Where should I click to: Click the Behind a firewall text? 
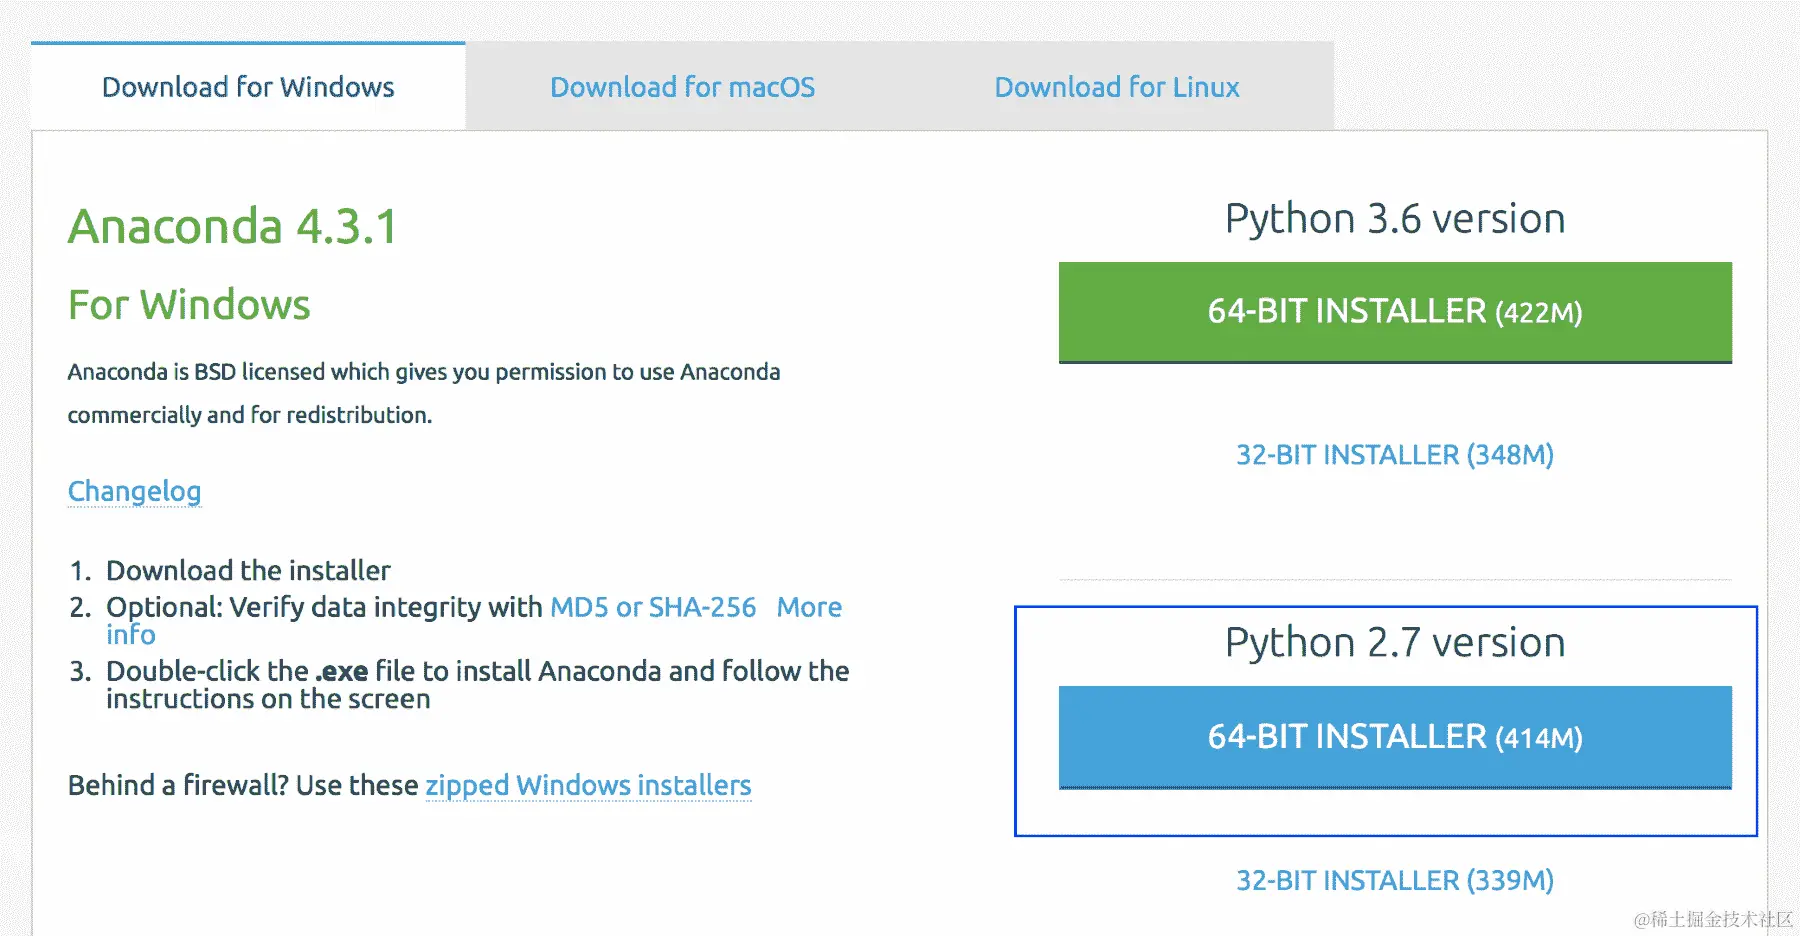coord(242,785)
